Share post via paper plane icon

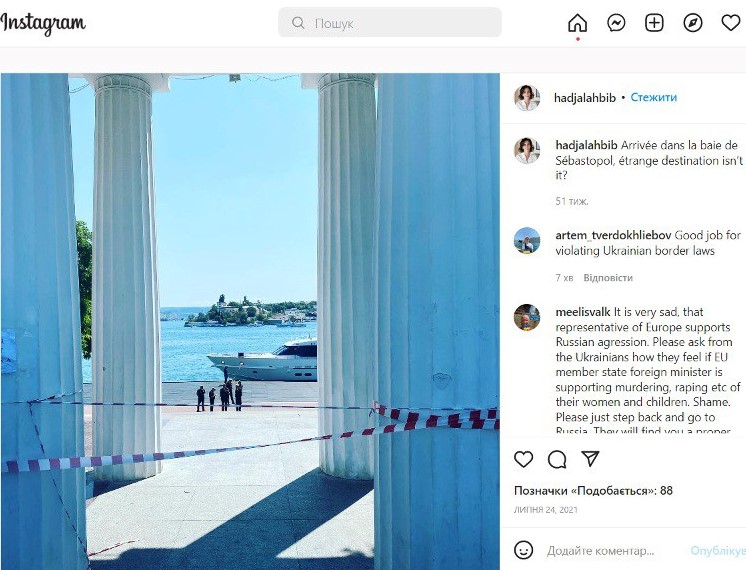tap(591, 459)
